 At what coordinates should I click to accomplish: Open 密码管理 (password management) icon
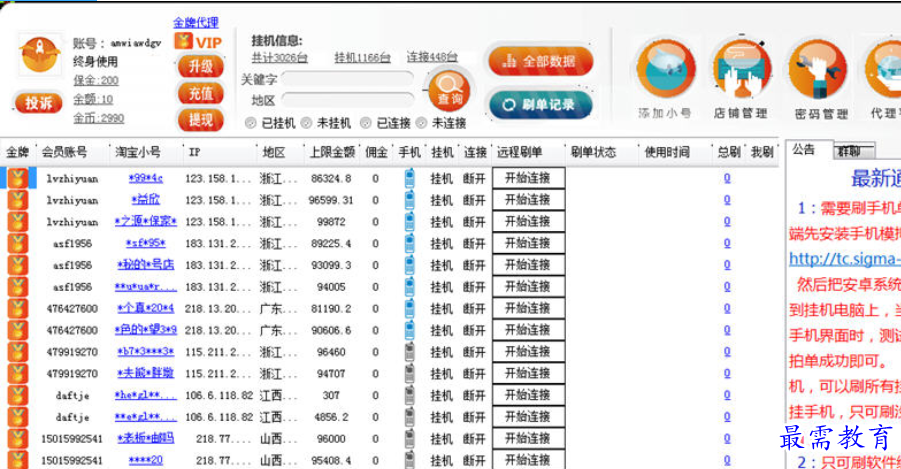818,69
